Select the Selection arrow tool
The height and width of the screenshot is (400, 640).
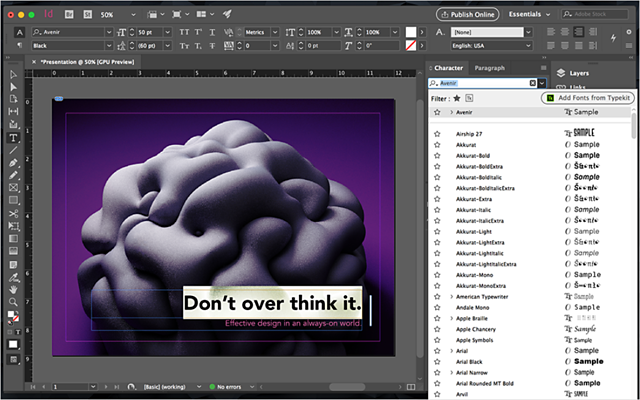click(x=13, y=75)
